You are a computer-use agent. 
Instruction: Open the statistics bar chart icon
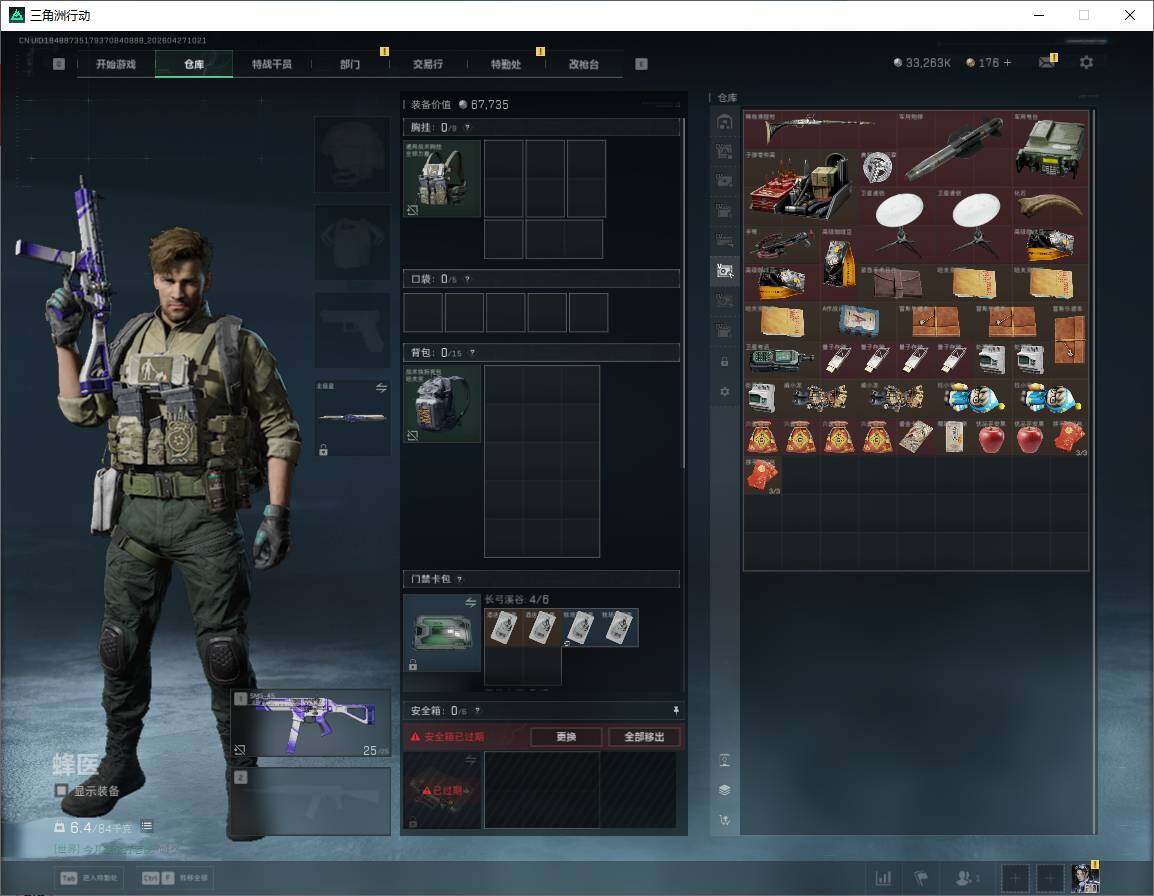(883, 877)
